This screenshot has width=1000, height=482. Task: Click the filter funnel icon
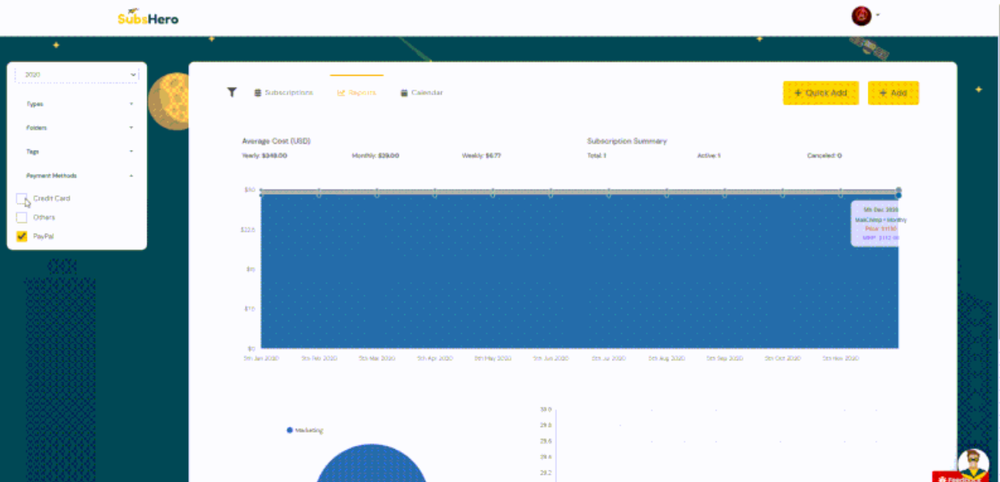(232, 92)
